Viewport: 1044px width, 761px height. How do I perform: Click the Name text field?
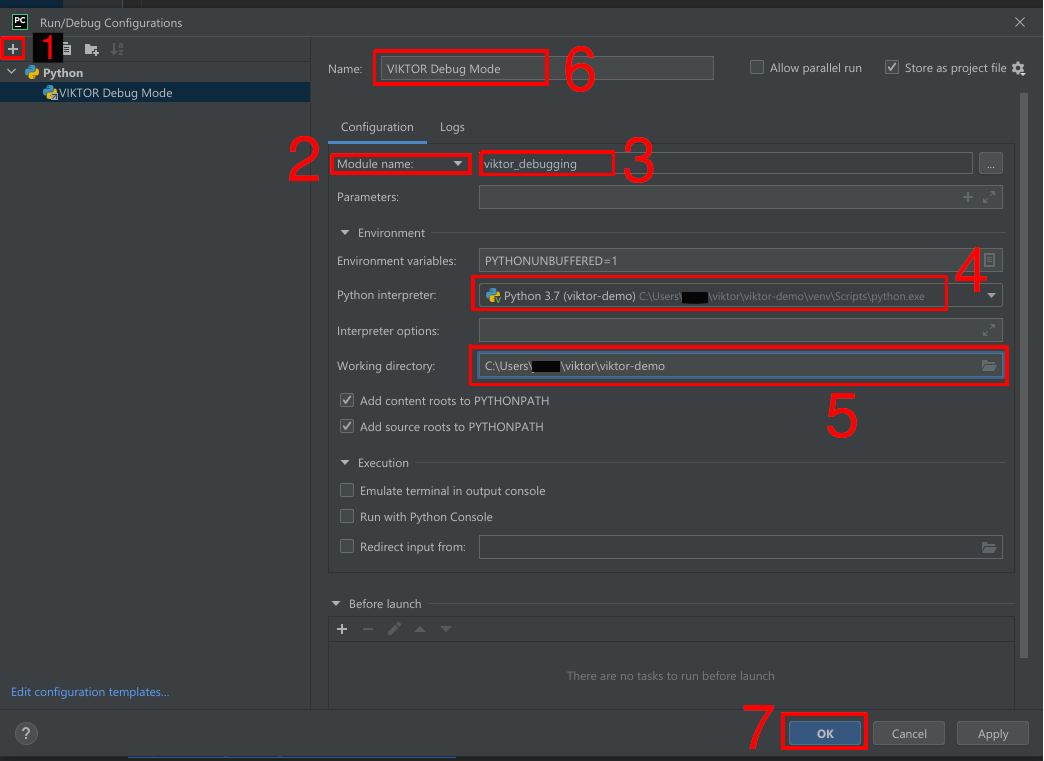[545, 69]
